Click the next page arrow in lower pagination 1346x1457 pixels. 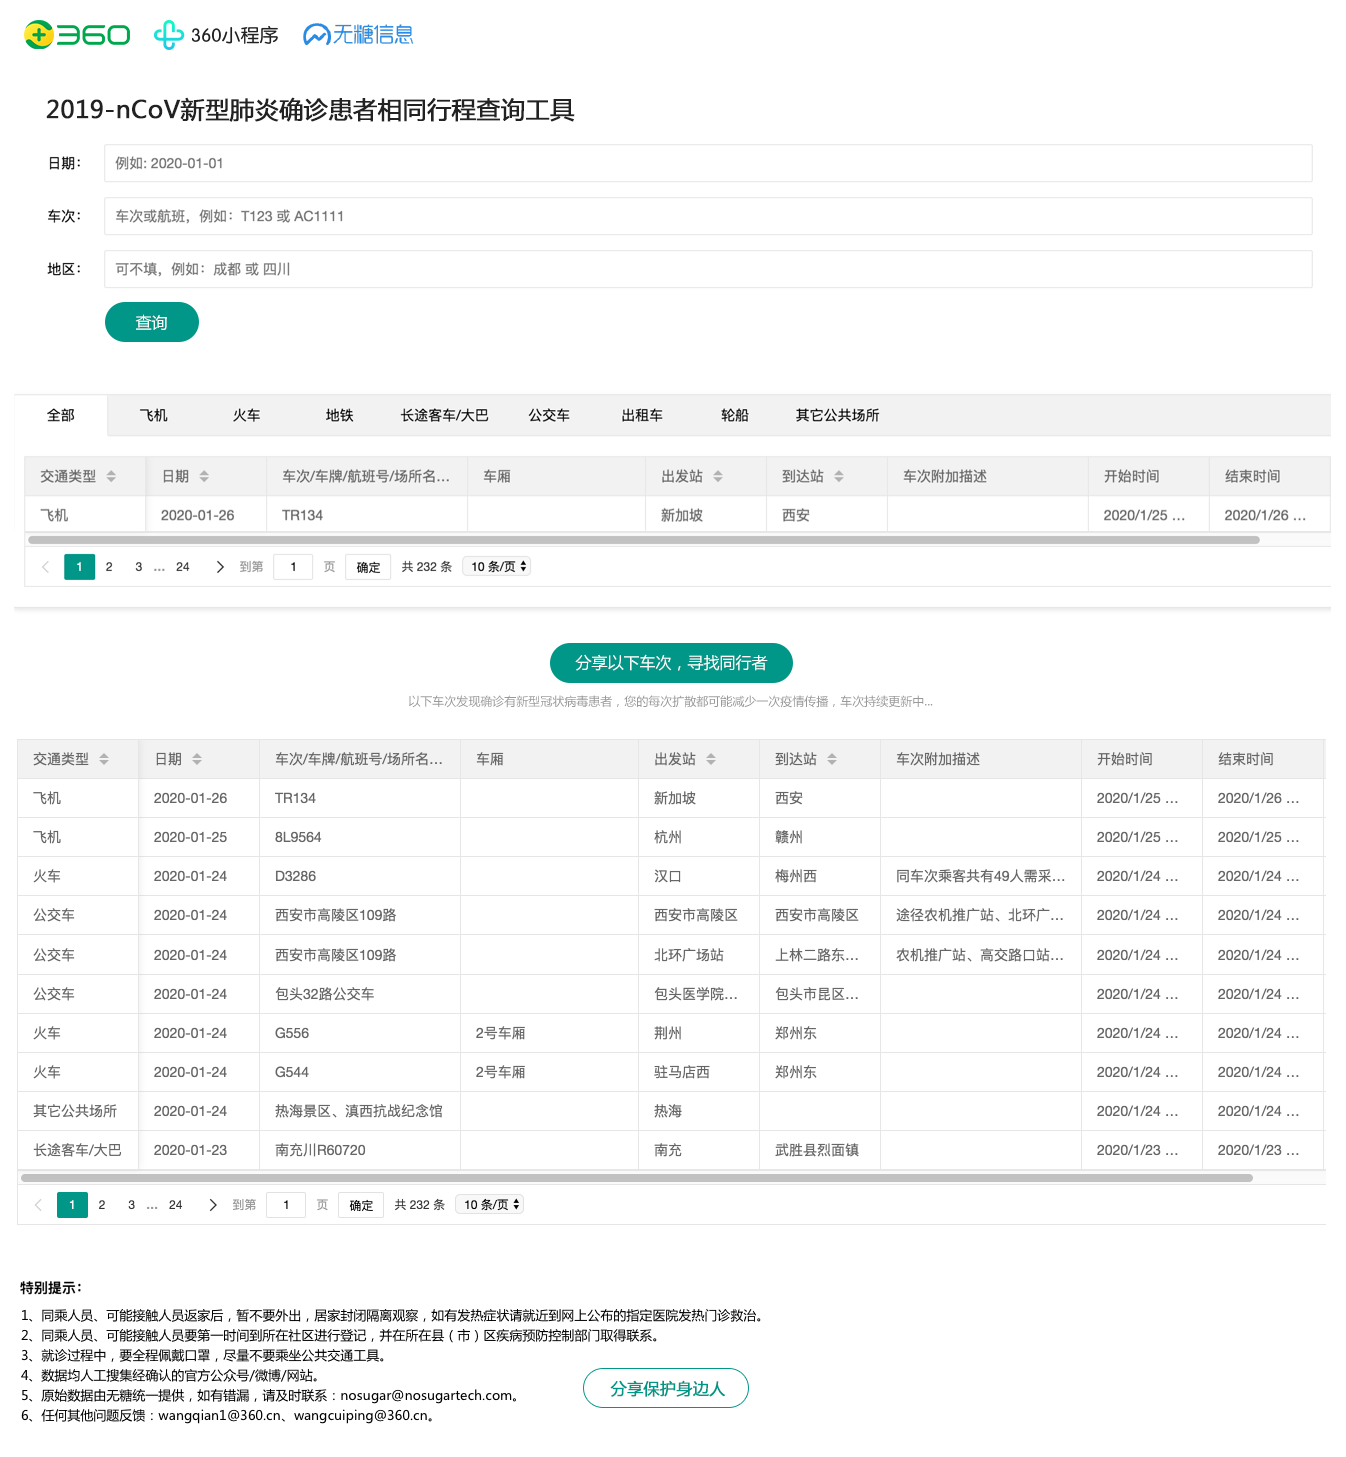tap(212, 1205)
